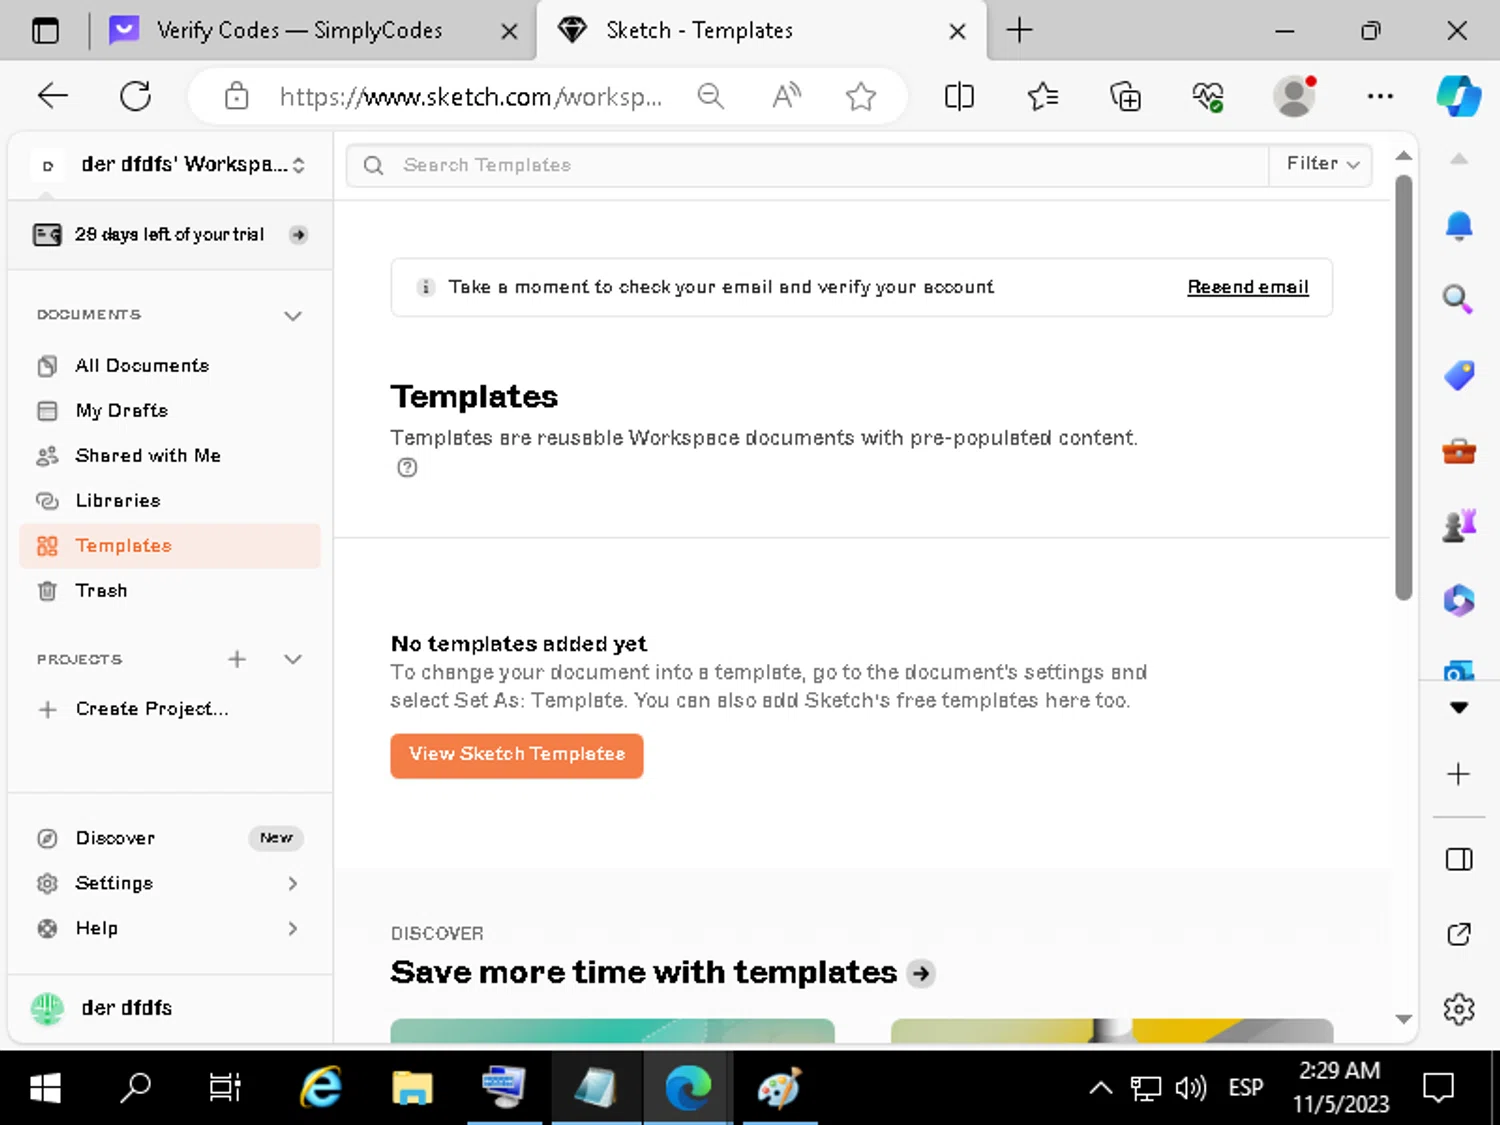This screenshot has height=1125, width=1500.
Task: Click the Search Templates field
Action: 808,165
